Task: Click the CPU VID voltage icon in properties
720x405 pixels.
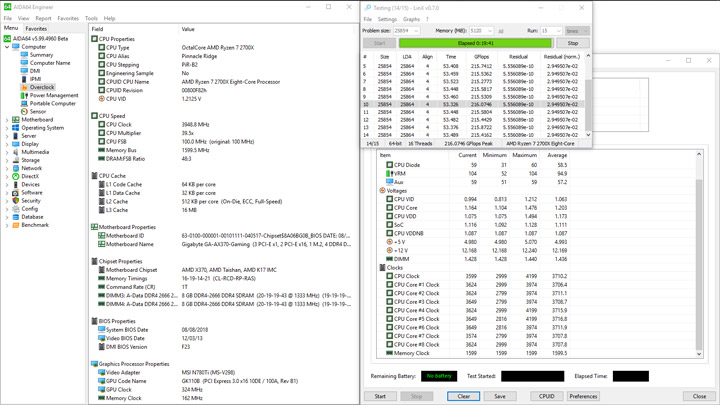Action: click(101, 99)
